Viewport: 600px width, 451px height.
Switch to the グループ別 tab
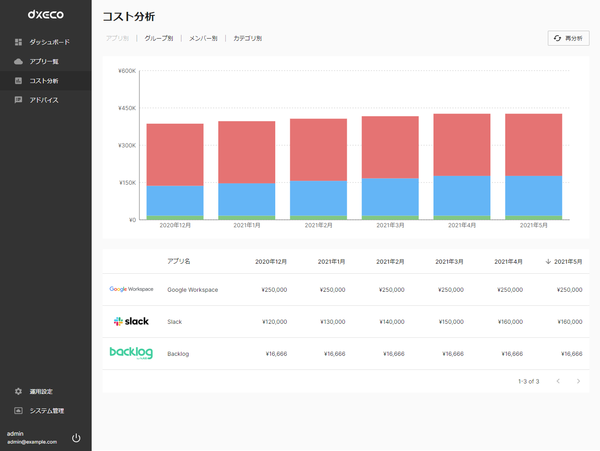pos(159,38)
